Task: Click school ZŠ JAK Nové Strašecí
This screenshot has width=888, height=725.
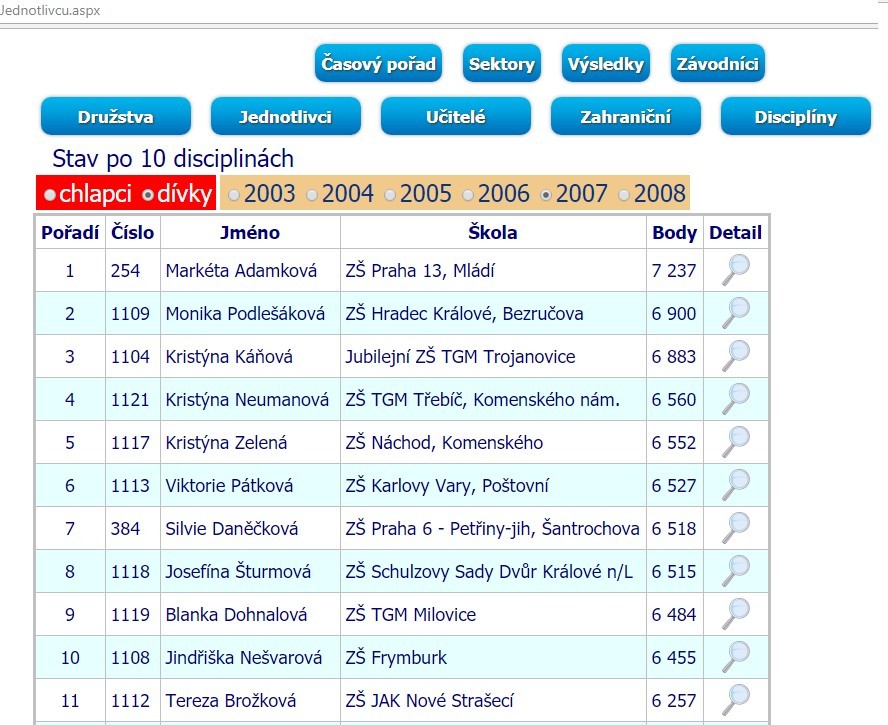Action: (x=429, y=701)
